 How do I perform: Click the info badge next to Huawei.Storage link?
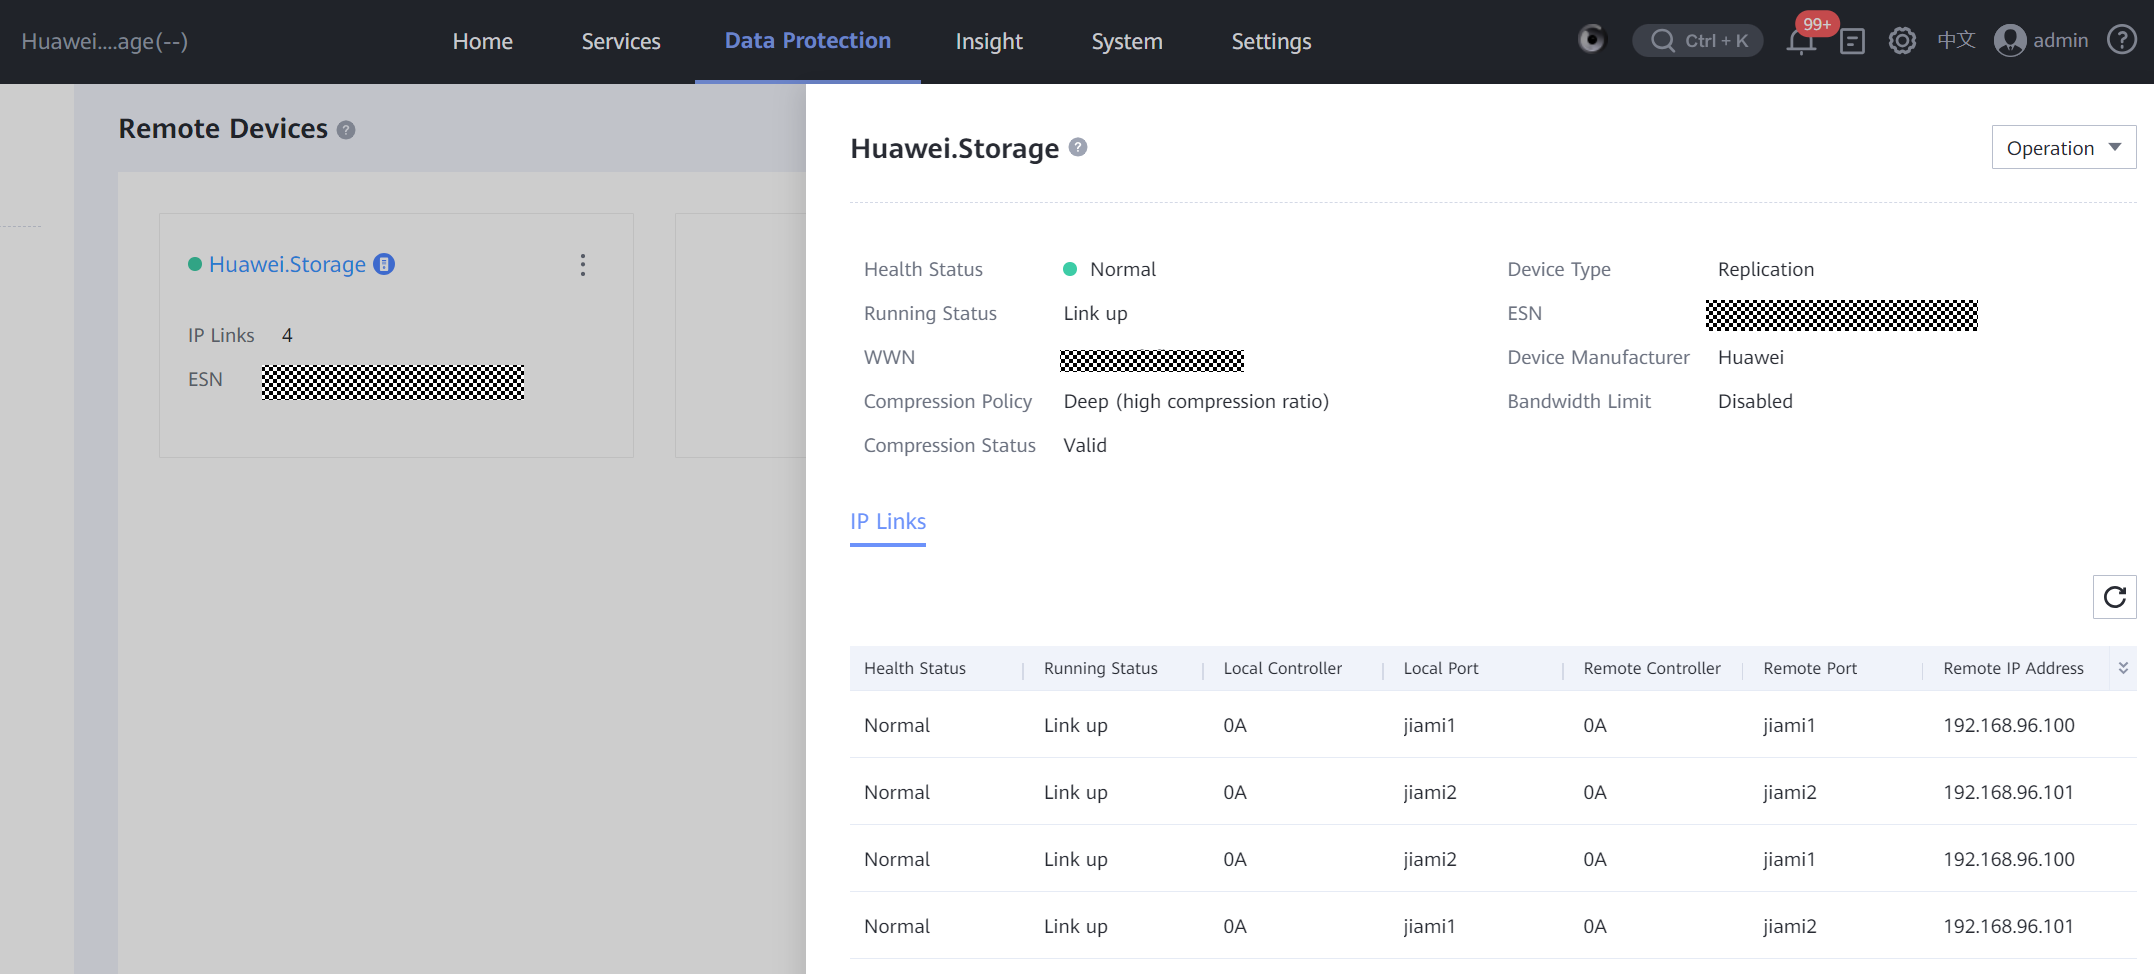click(384, 264)
